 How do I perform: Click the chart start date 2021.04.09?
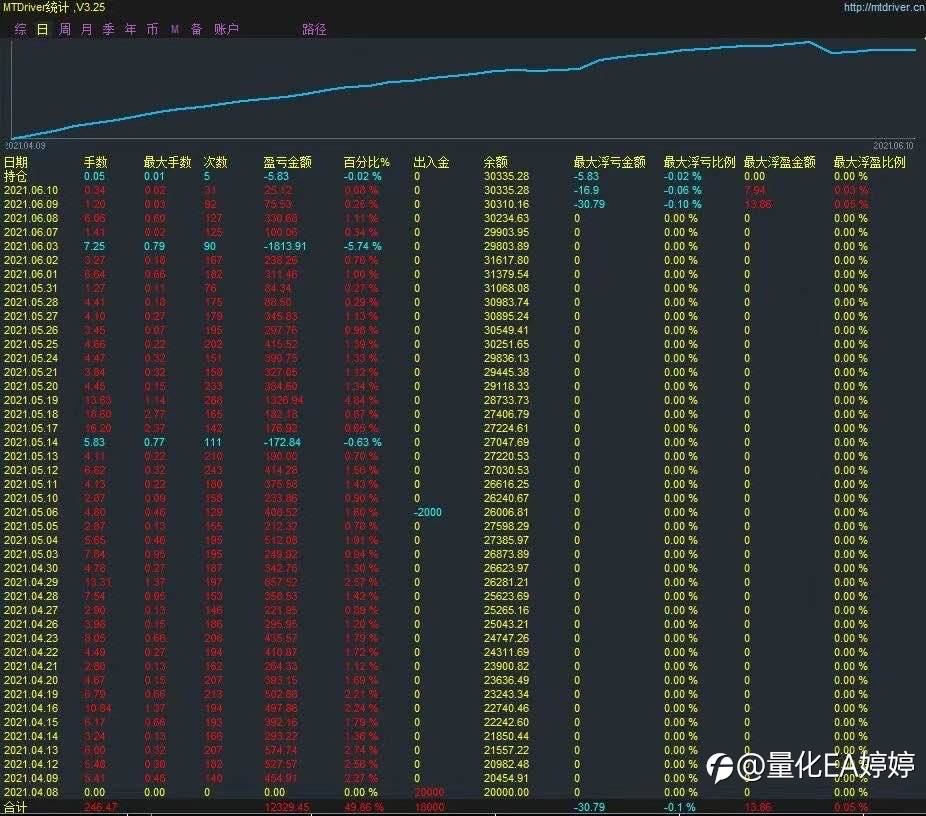(x=25, y=146)
